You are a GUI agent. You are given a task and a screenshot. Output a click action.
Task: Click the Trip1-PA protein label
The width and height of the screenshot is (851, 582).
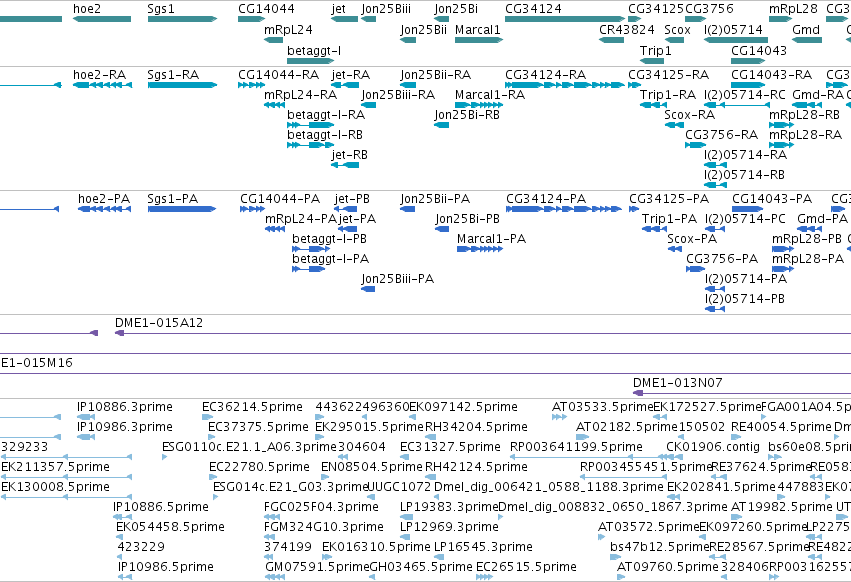(x=669, y=219)
